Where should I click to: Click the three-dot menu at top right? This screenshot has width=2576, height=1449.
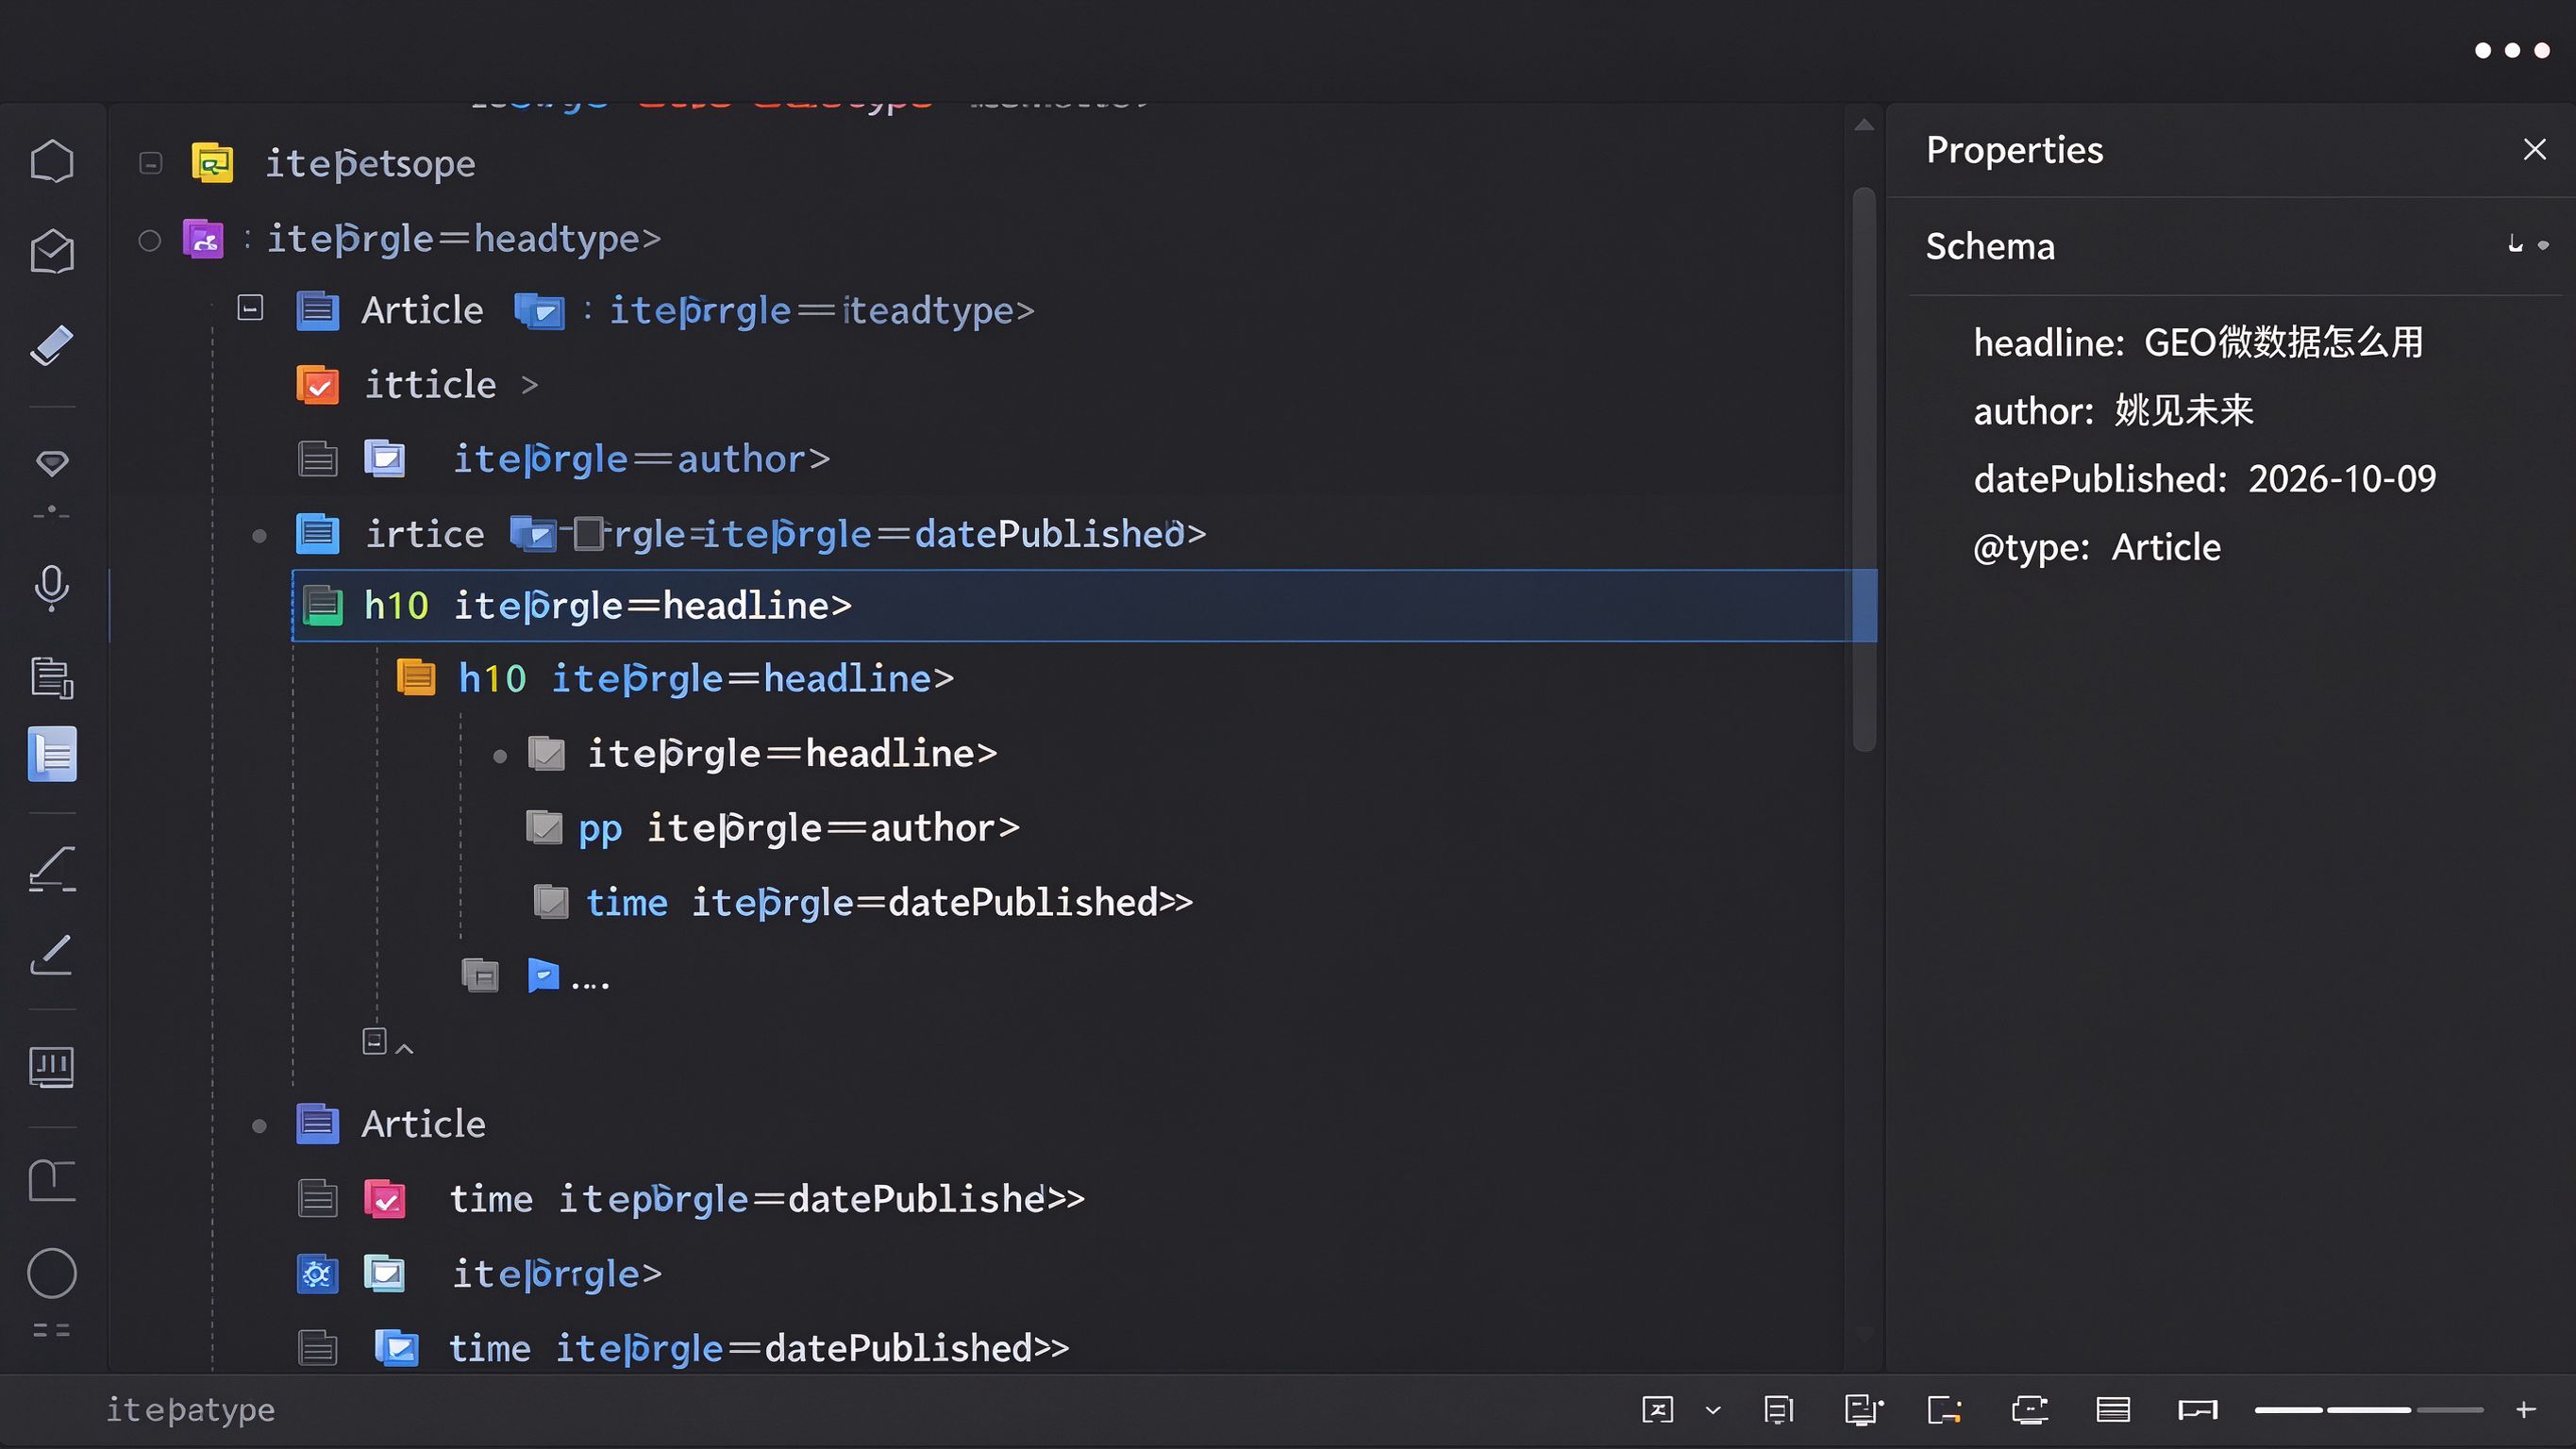coord(2512,50)
